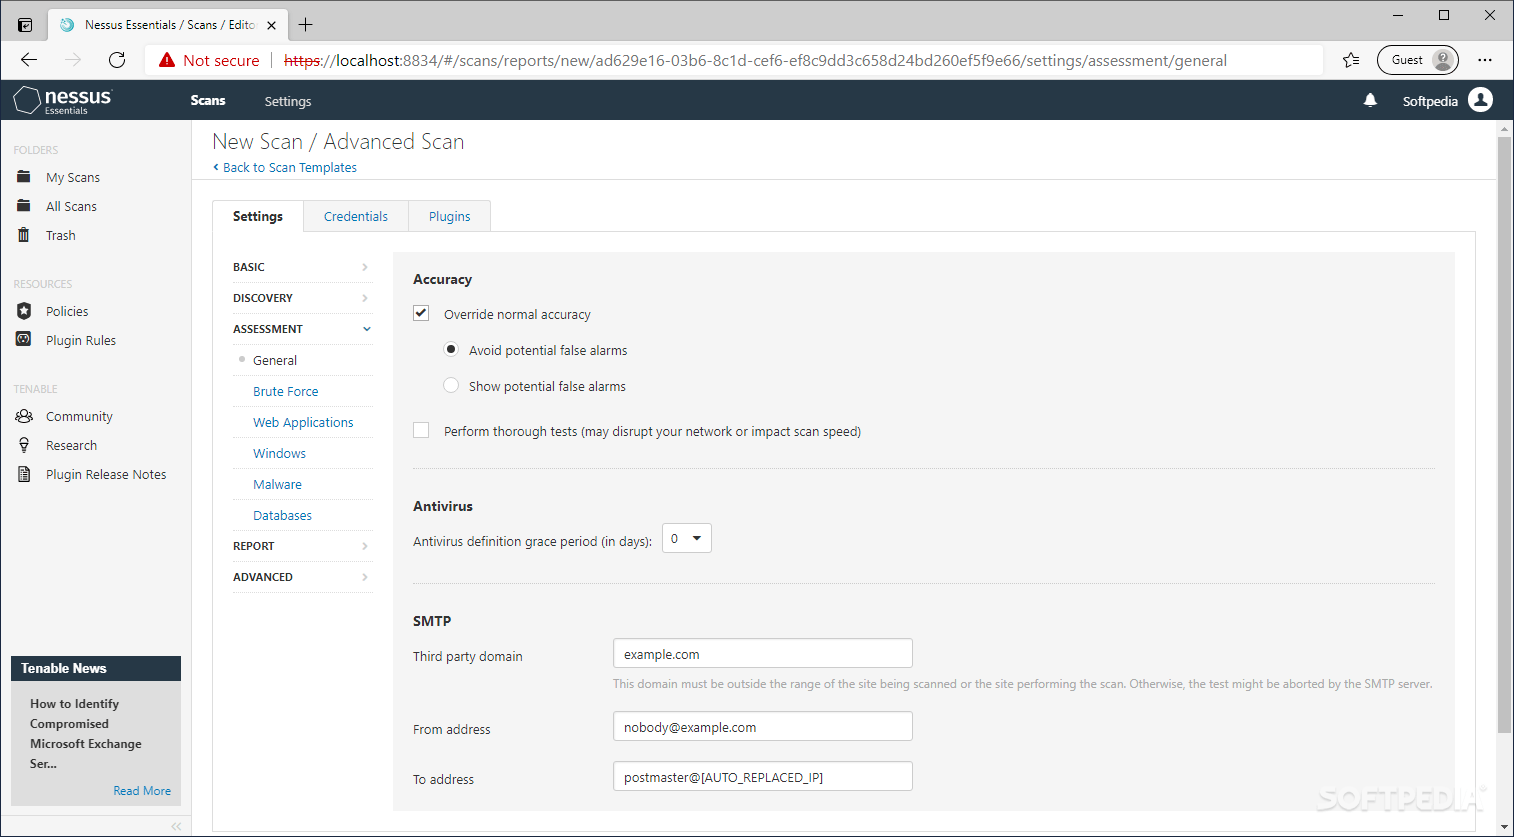Viewport: 1514px width, 837px height.
Task: Expand the DISCOVERY settings section
Action: 302,297
